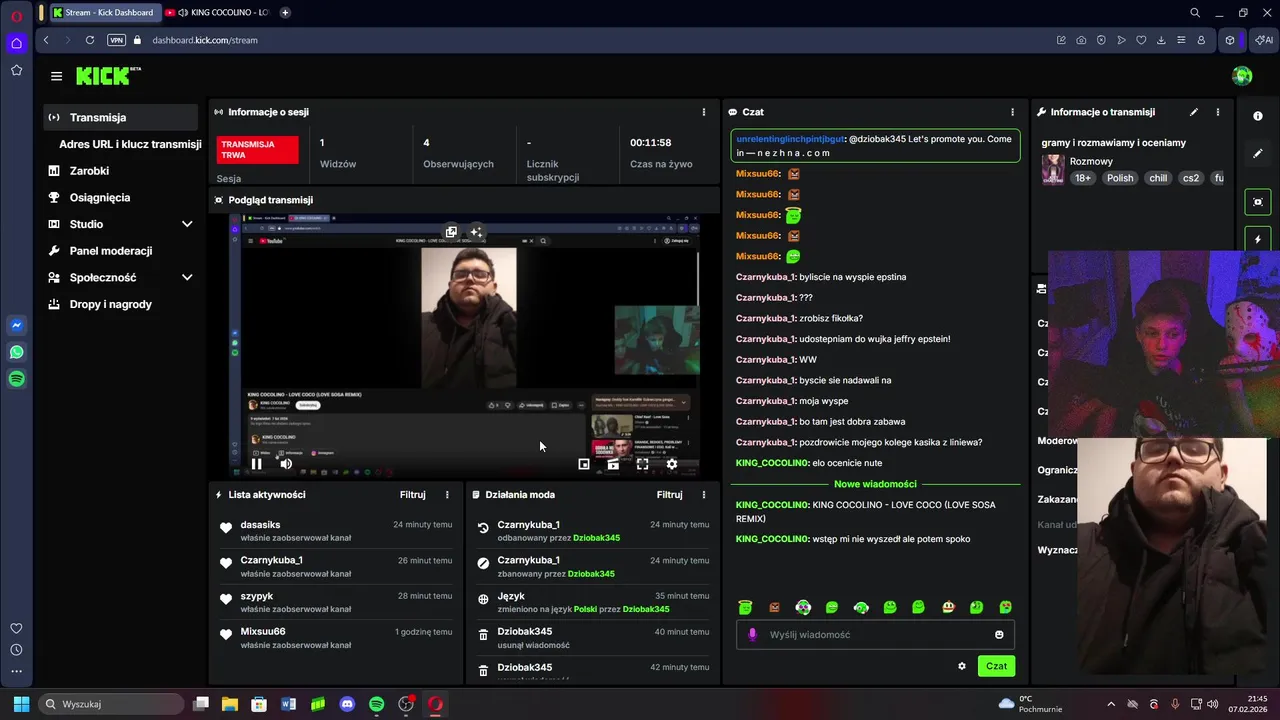
Task: Click the Polish tag chip
Action: pyautogui.click(x=1120, y=178)
